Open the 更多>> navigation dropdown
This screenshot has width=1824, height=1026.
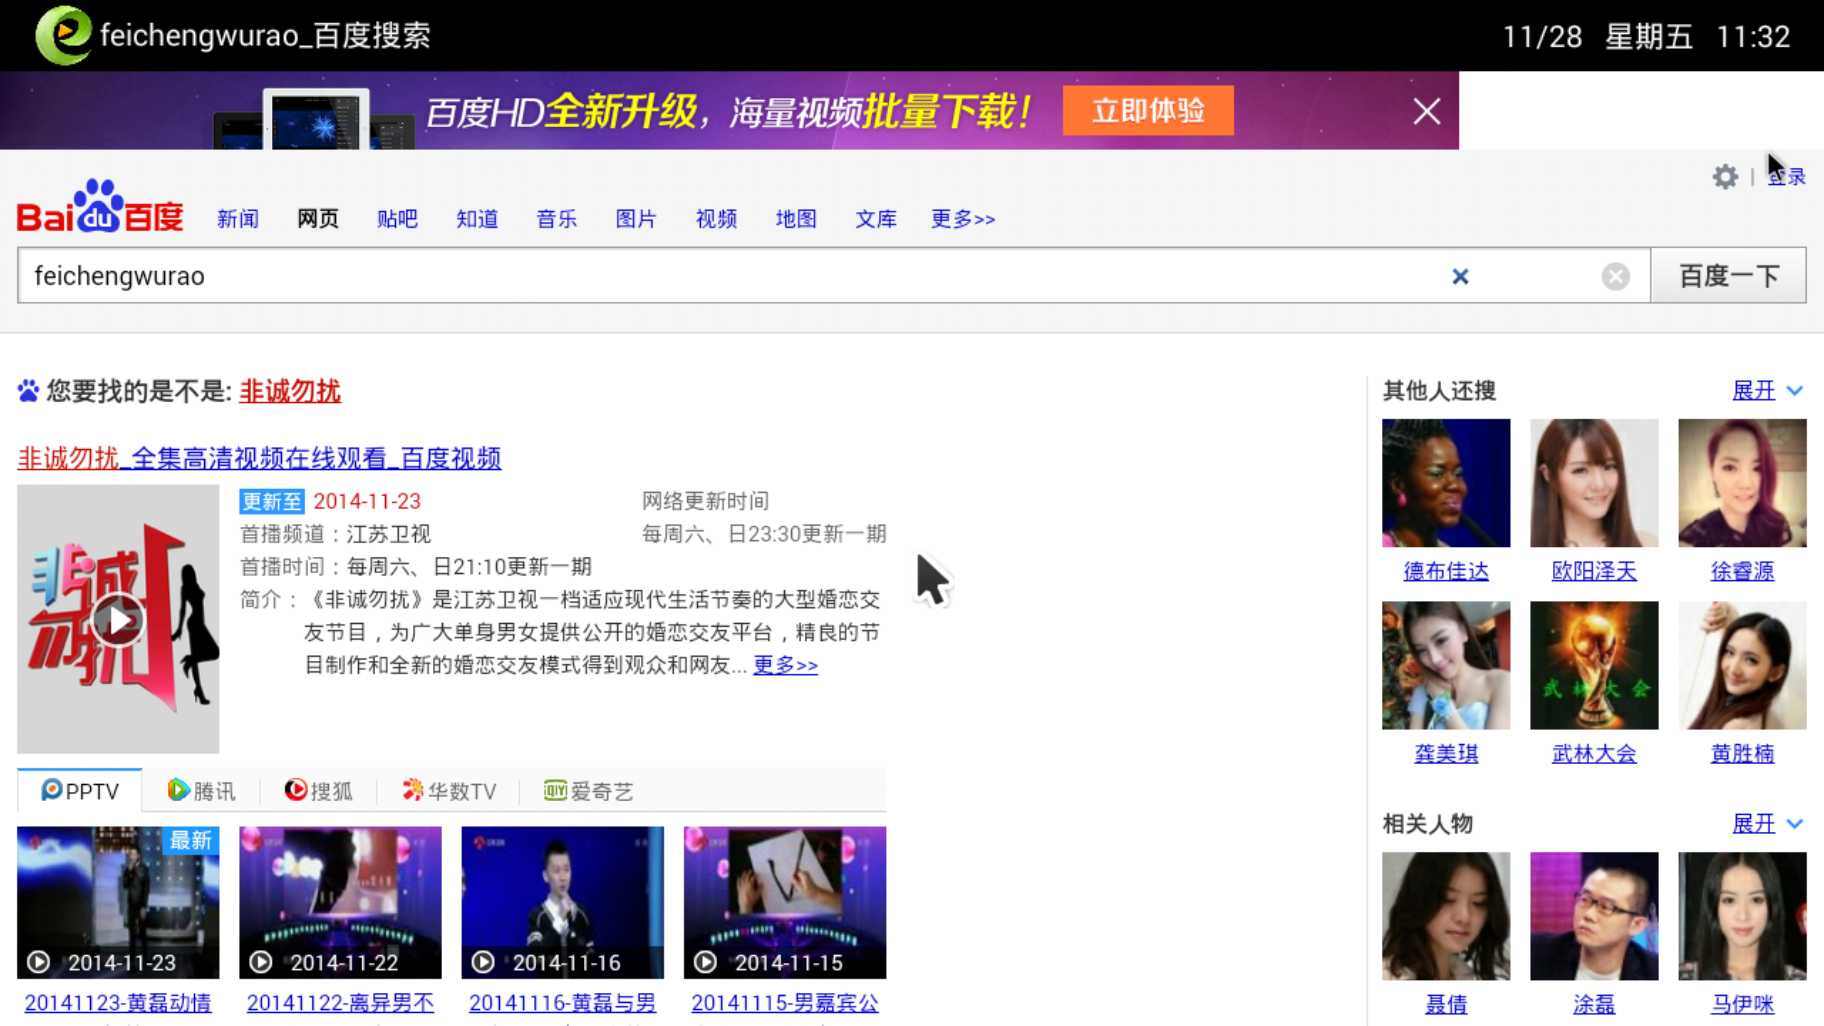point(961,219)
